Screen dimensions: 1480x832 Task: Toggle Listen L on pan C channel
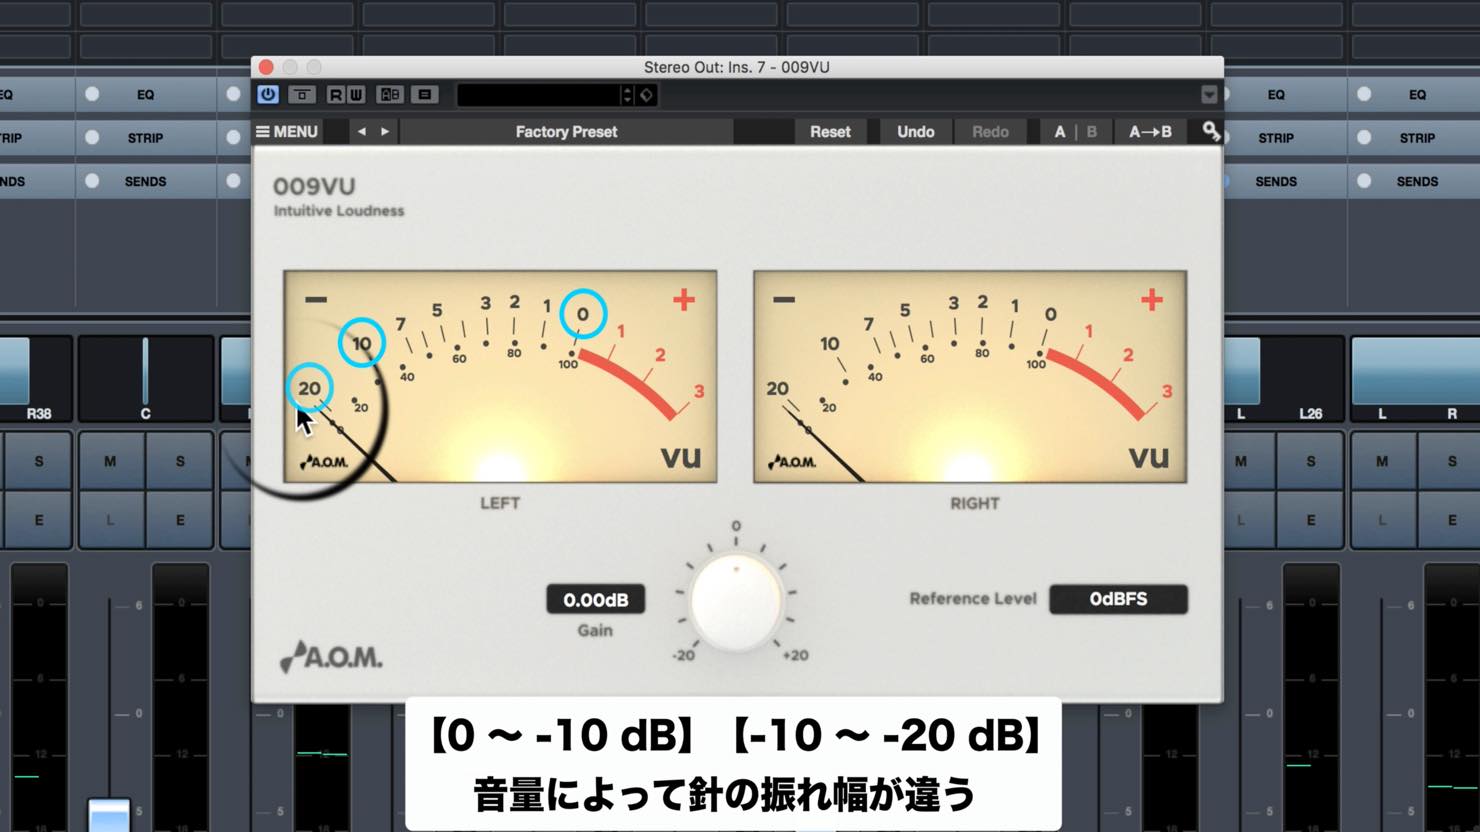(x=110, y=520)
